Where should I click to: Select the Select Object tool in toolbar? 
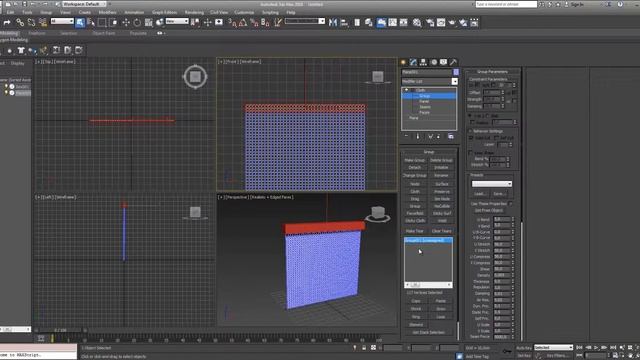[80, 22]
